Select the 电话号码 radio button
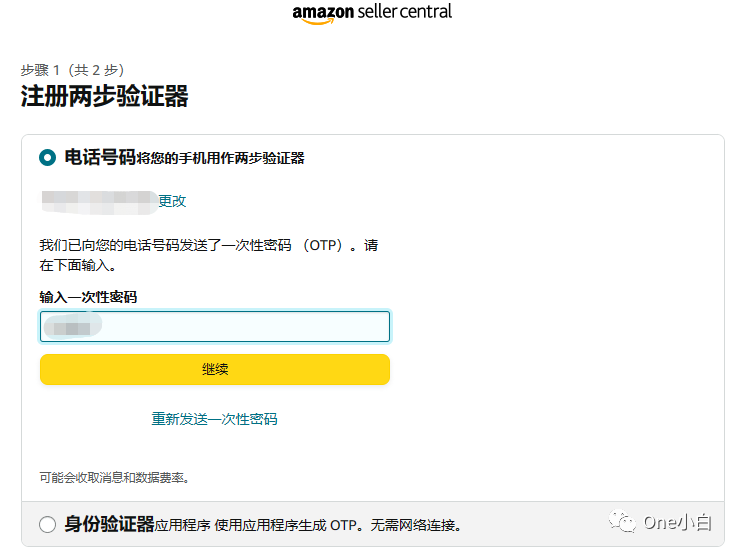This screenshot has height=554, width=736. (48, 157)
